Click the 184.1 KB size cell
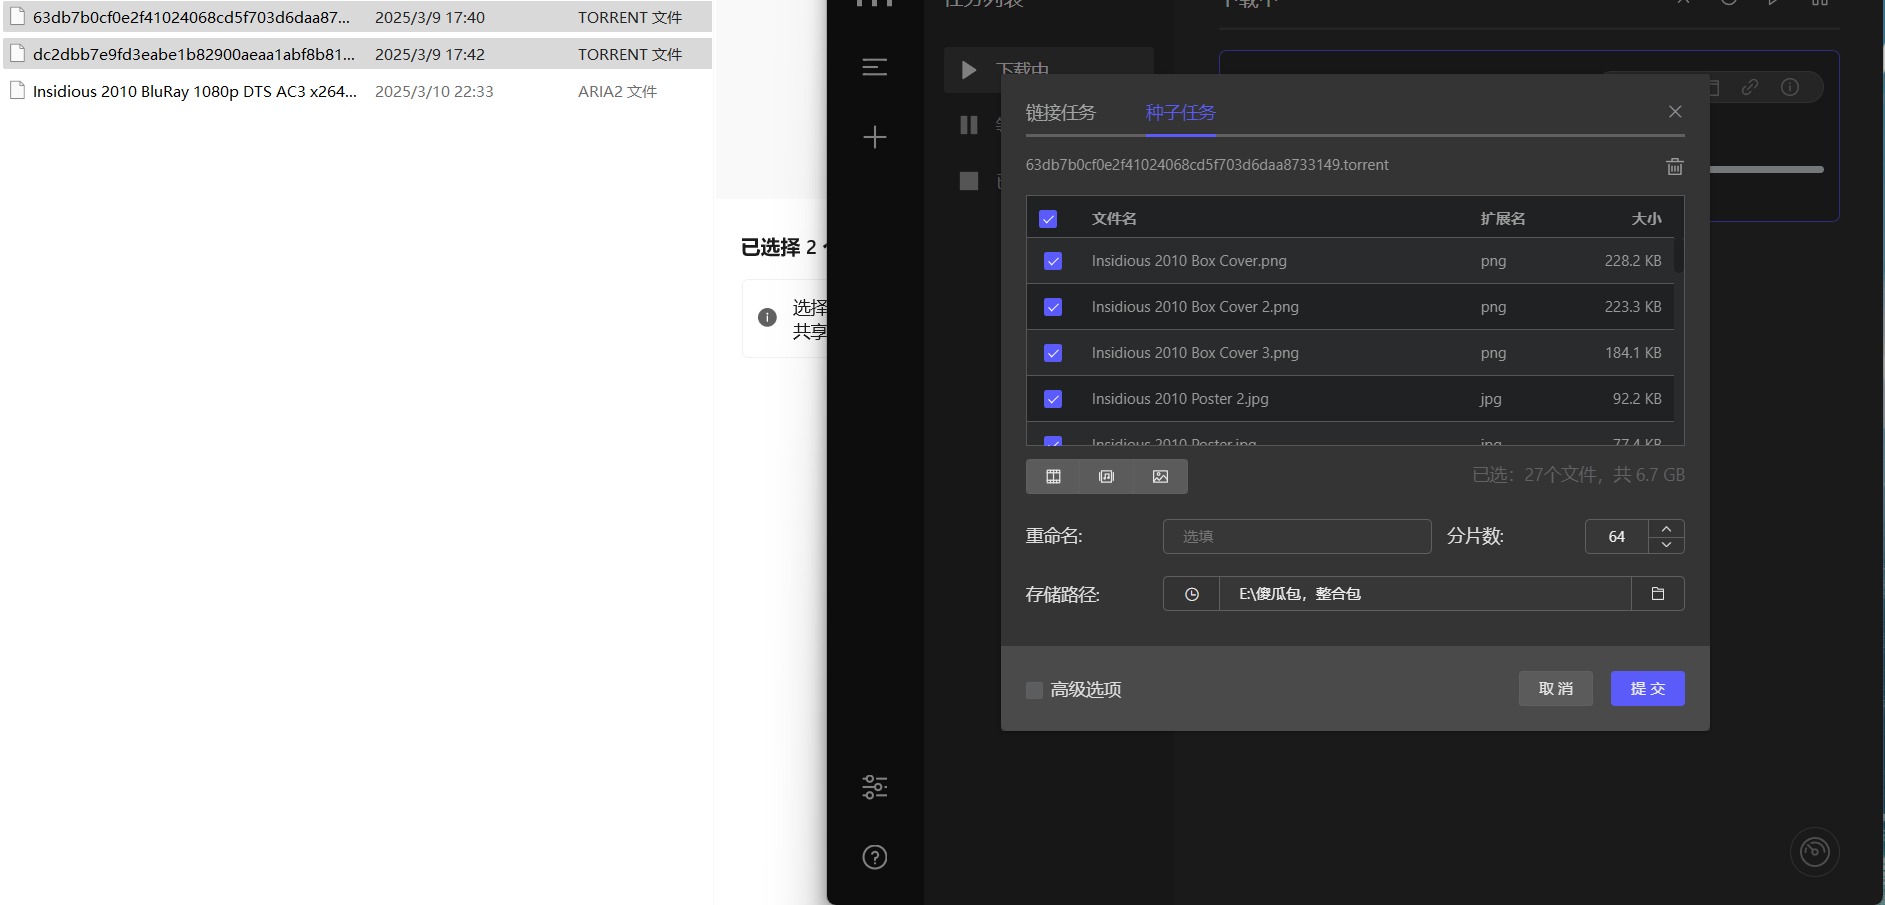 (1633, 353)
